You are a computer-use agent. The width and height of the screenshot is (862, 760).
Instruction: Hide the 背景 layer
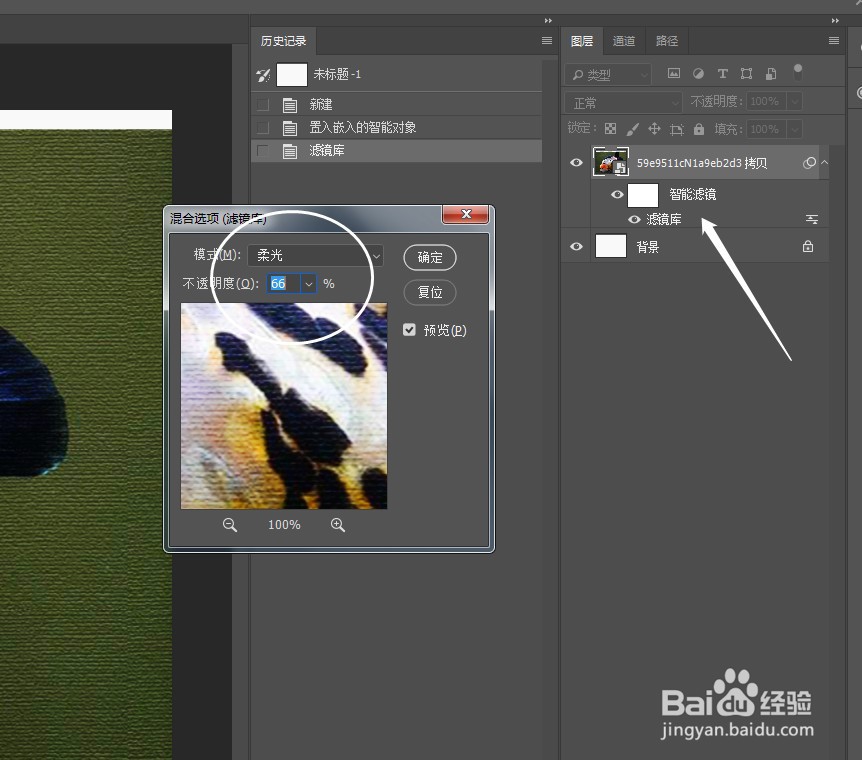pos(576,246)
